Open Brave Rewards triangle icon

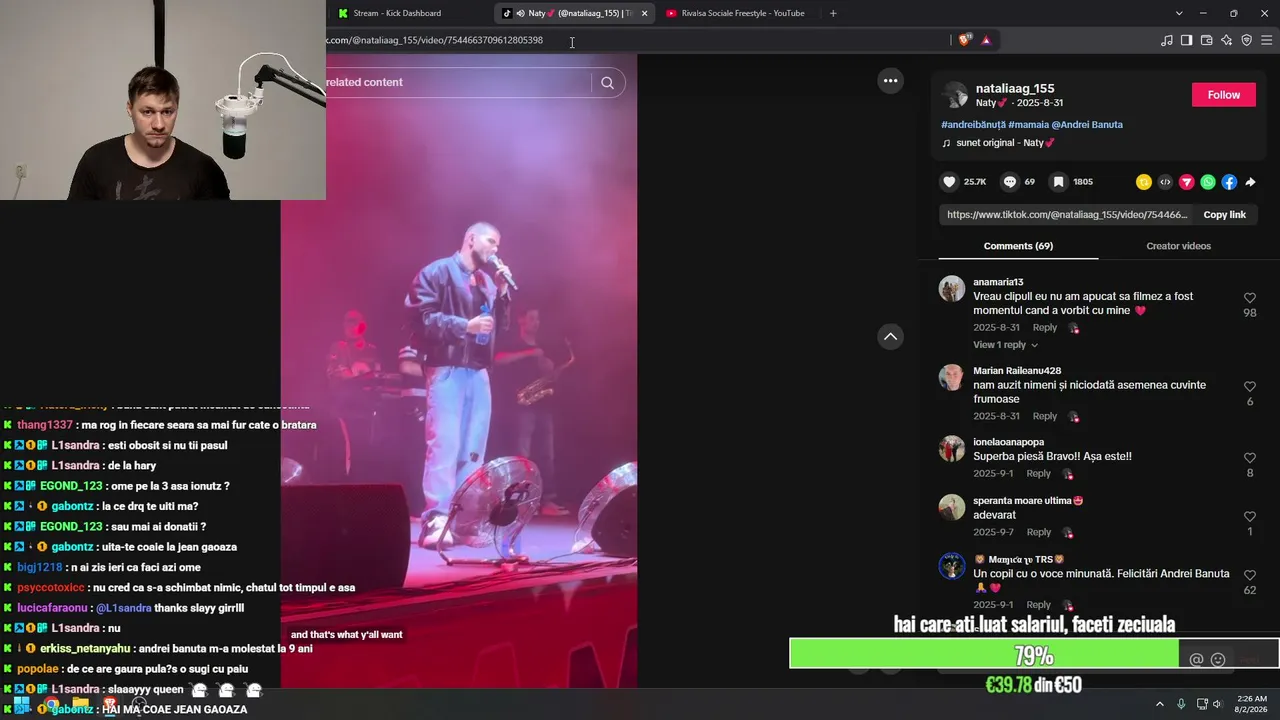click(986, 40)
